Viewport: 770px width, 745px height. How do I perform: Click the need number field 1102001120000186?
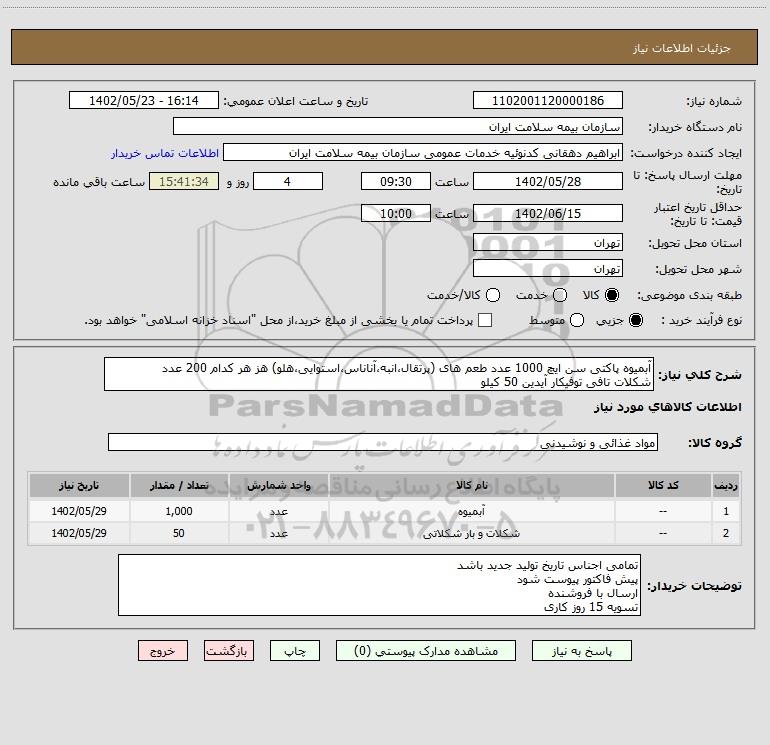coord(548,100)
